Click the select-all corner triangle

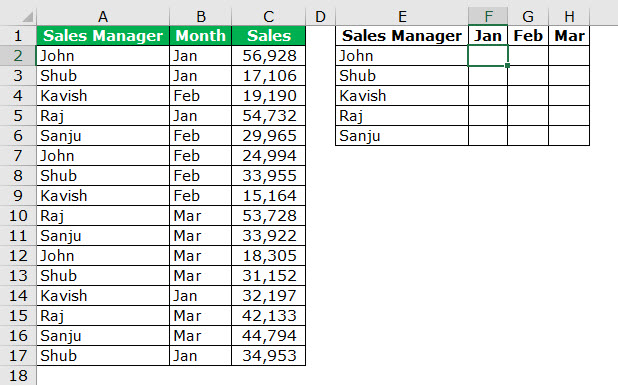(28, 17)
